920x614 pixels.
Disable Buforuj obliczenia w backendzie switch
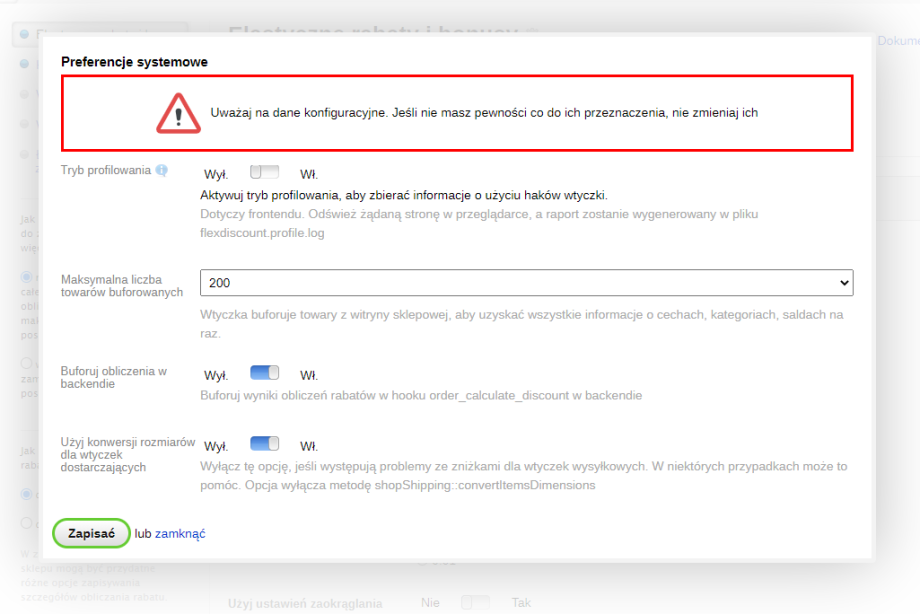(264, 373)
